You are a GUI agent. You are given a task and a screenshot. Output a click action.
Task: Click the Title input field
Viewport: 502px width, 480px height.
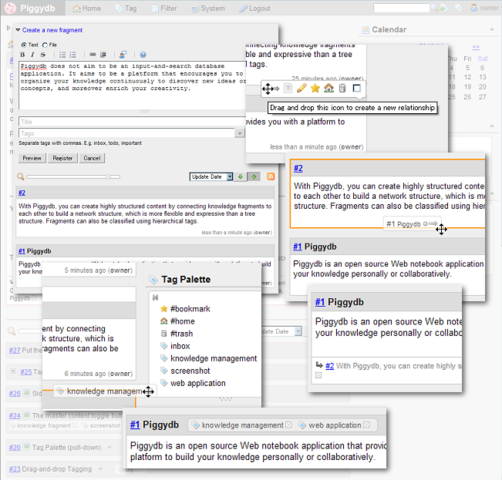coord(132,122)
